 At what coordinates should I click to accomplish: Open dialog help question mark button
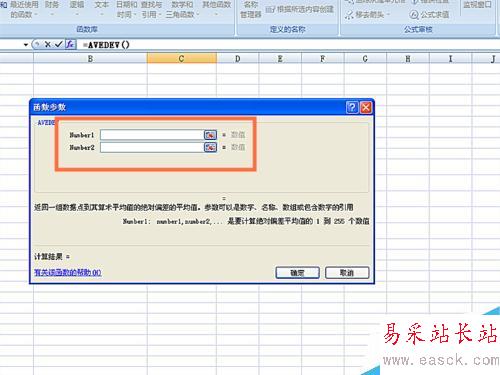(352, 107)
